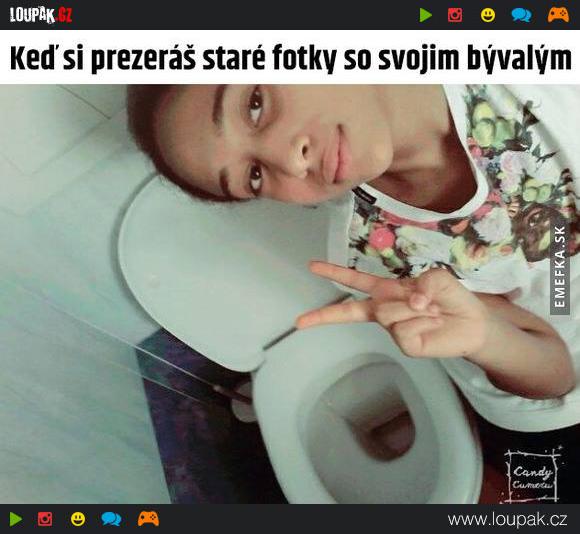Open the blue chat bubbles icon in footer
The image size is (580, 534).
pyautogui.click(x=111, y=519)
